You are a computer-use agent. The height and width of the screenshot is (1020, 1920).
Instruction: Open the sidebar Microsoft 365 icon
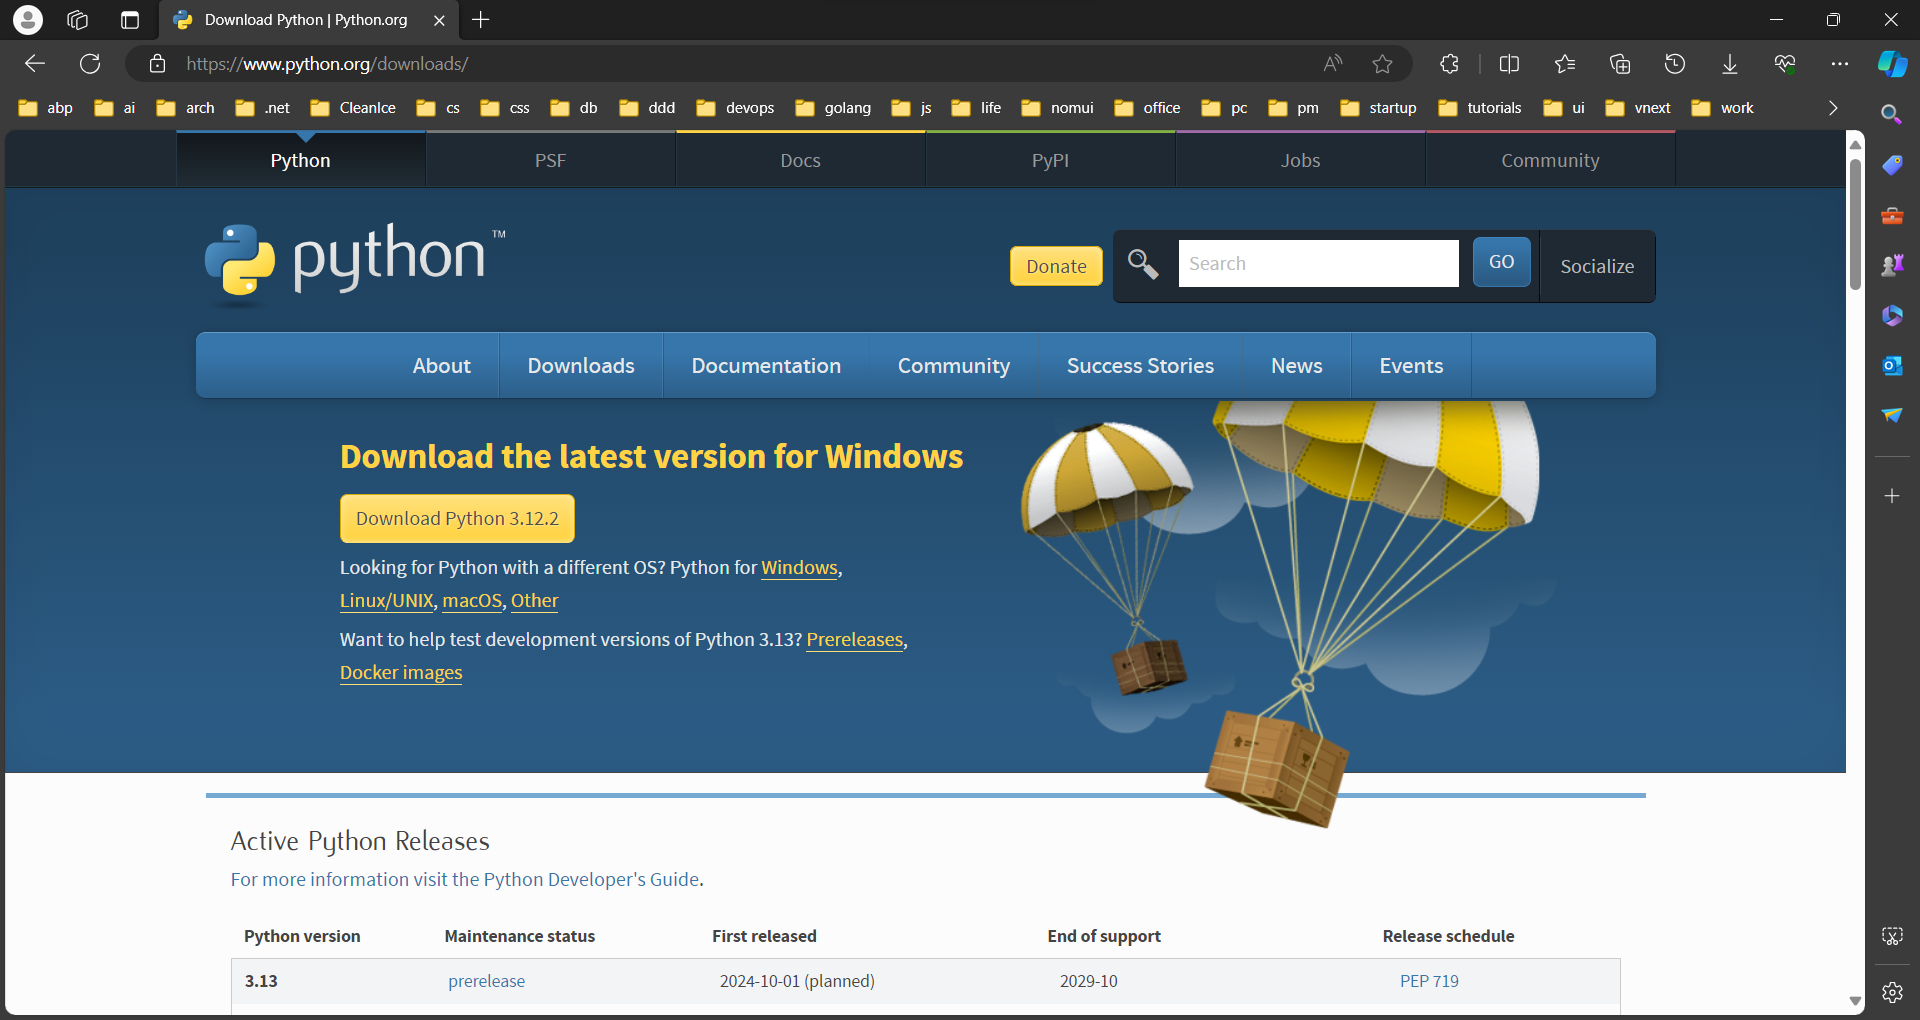pos(1892,315)
